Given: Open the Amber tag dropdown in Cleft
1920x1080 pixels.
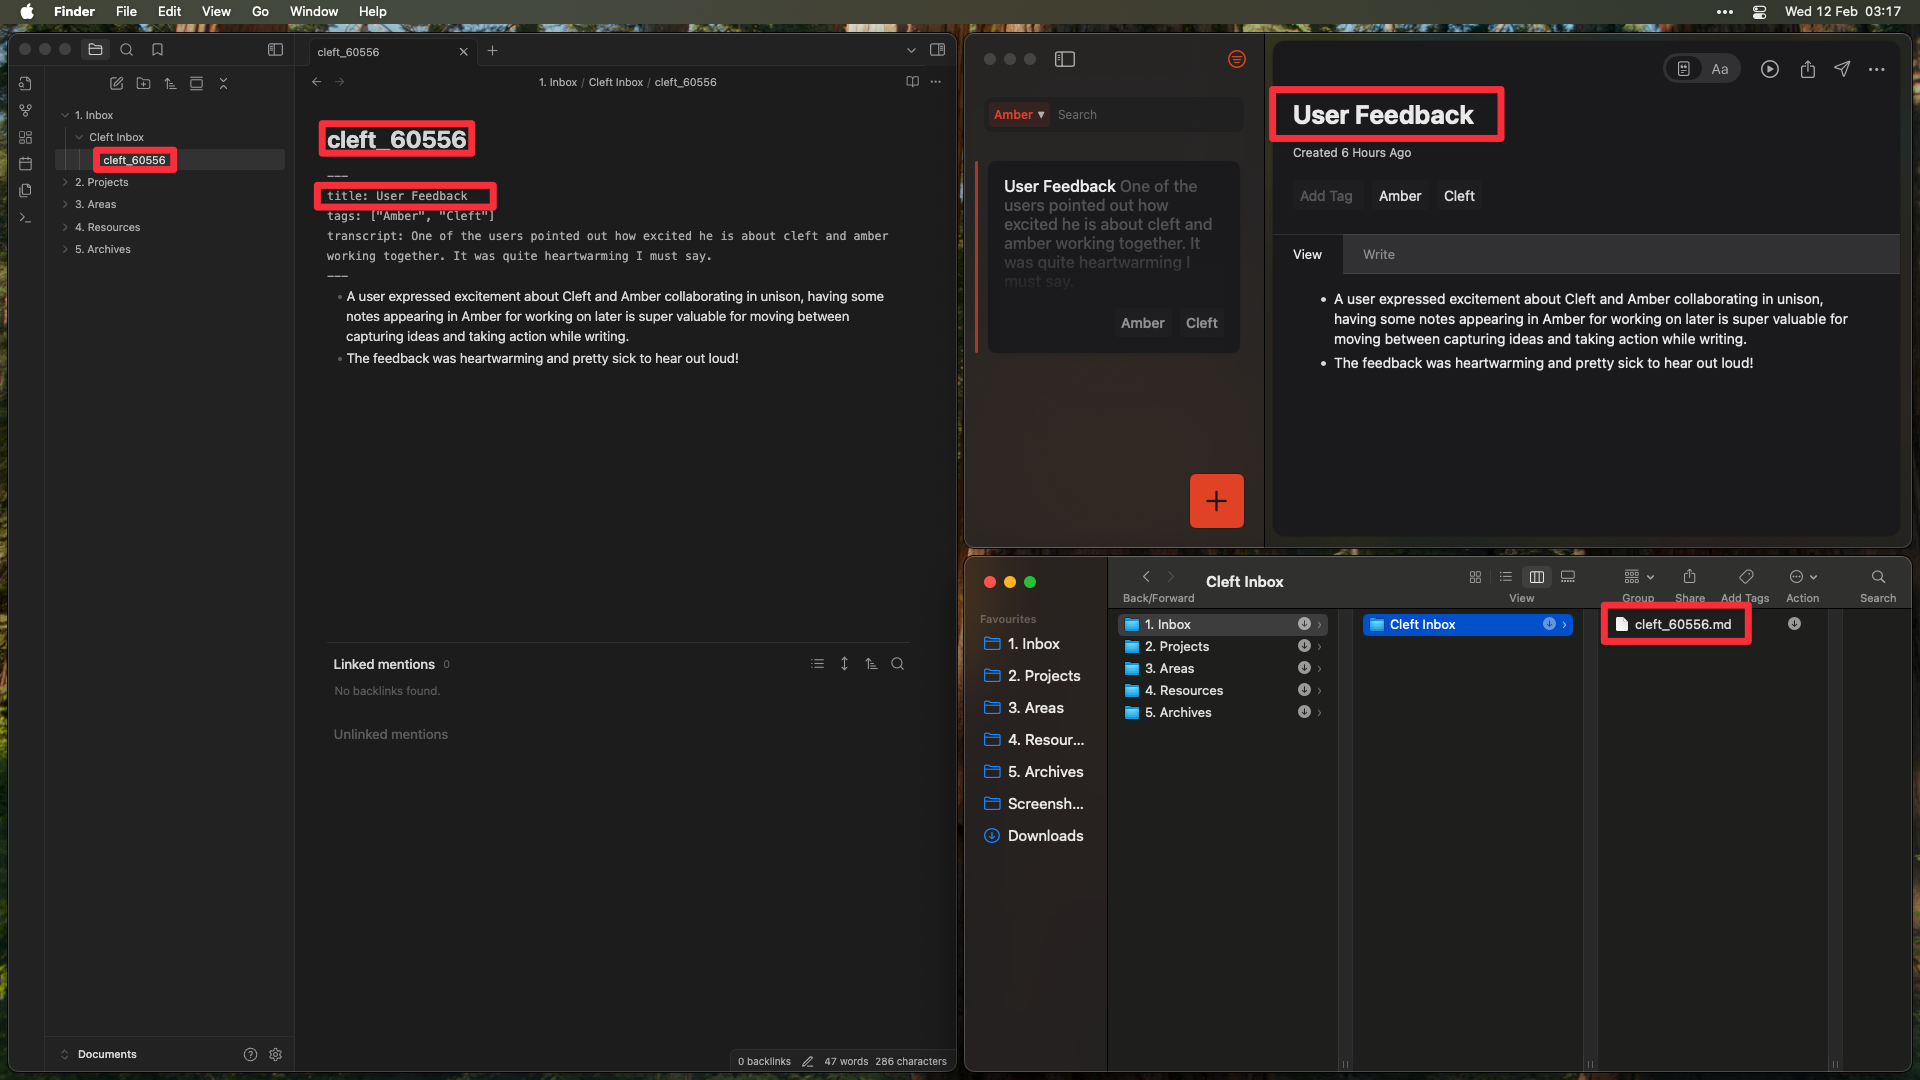Looking at the screenshot, I should (1019, 115).
